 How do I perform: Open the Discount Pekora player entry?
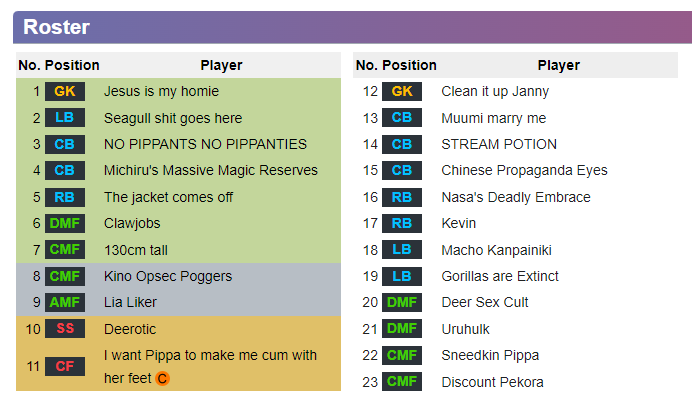click(493, 382)
